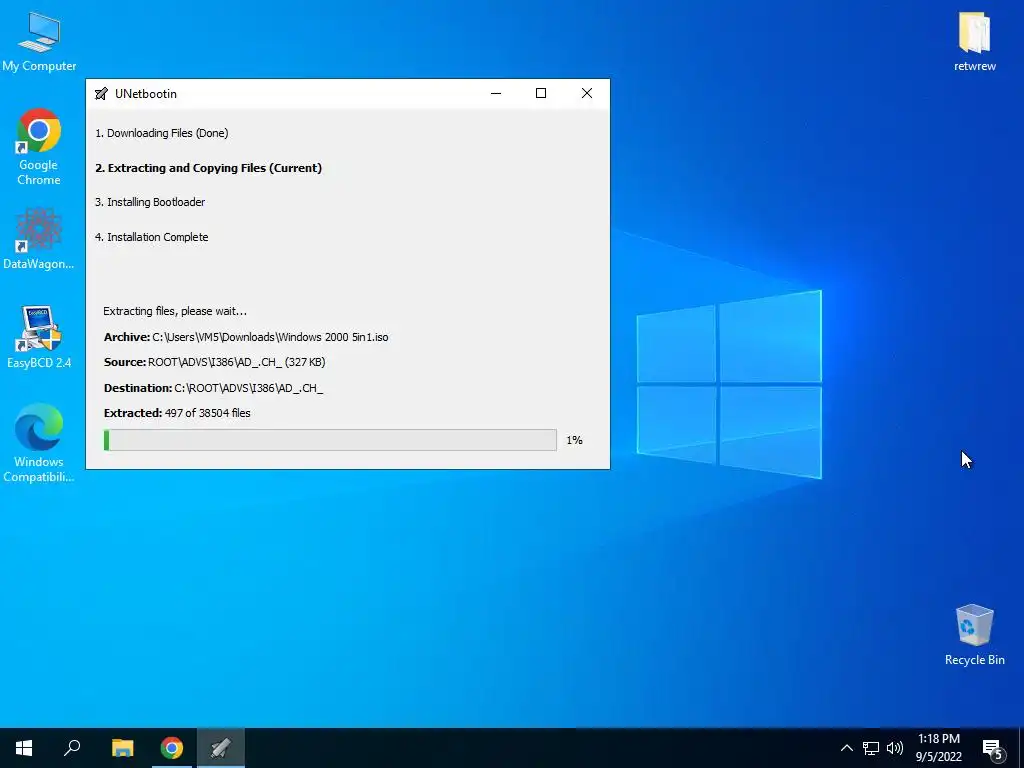
Task: Open network status tray icon
Action: tap(871, 748)
